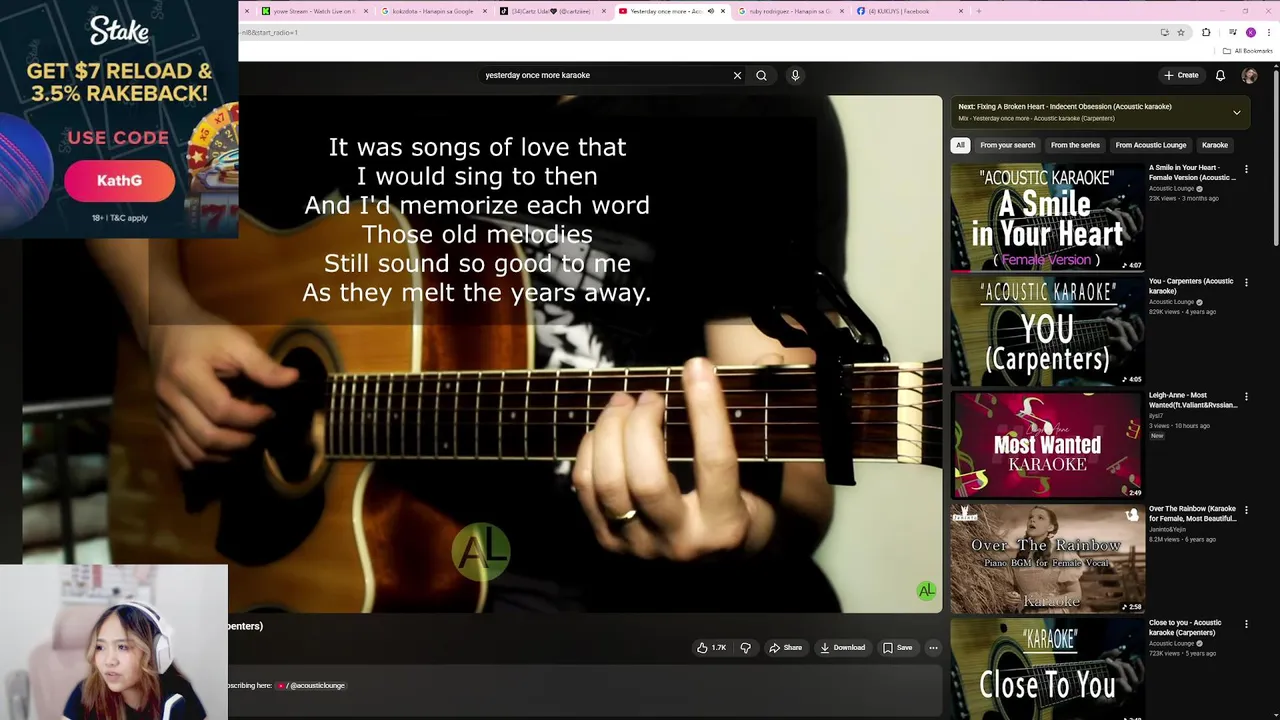Expand the Next up mix panel
Screen dimensions: 1280x720
pyautogui.click(x=1237, y=112)
